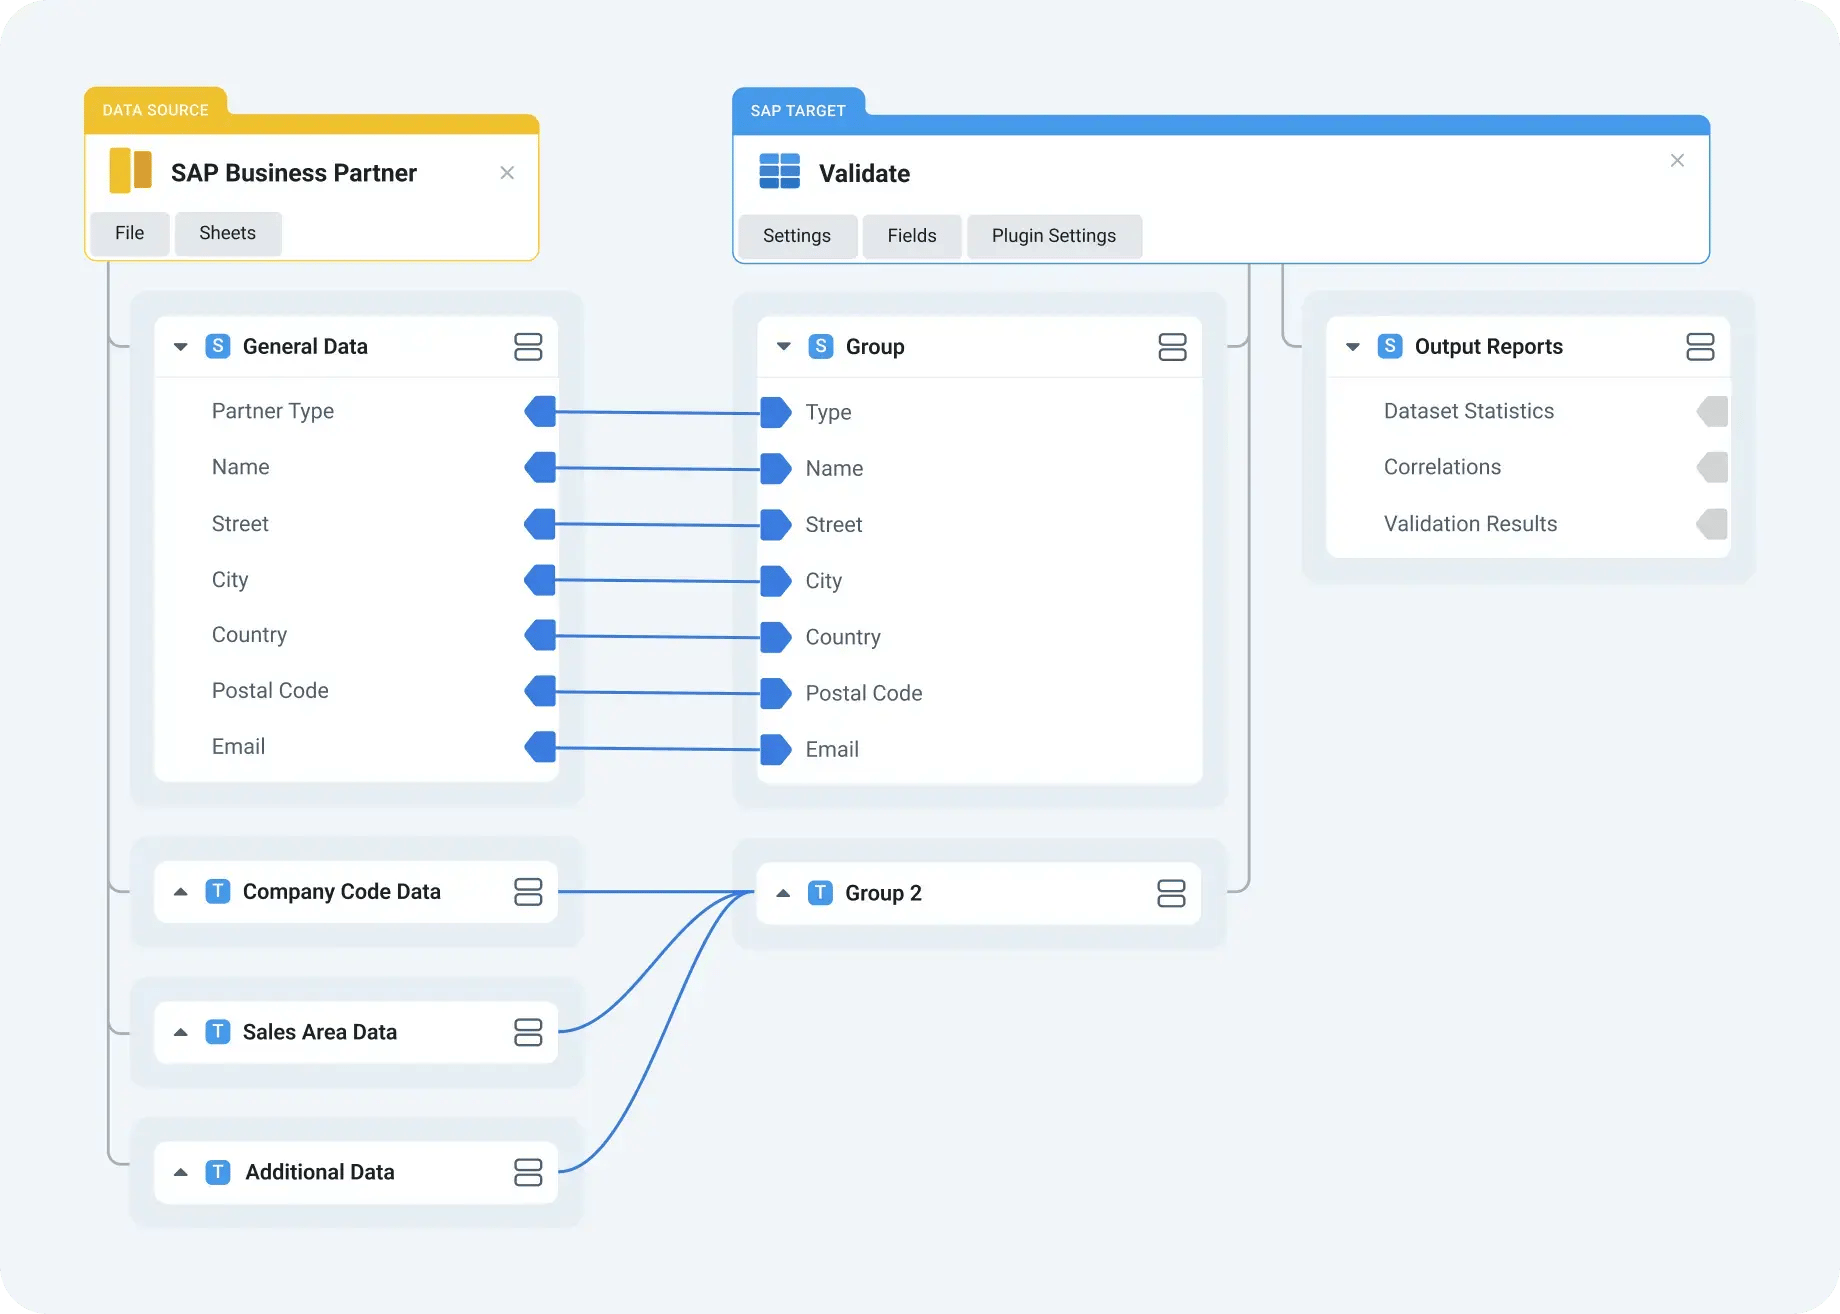The height and width of the screenshot is (1314, 1840).
Task: Expand the Sales Area Data section
Action: [x=181, y=1031]
